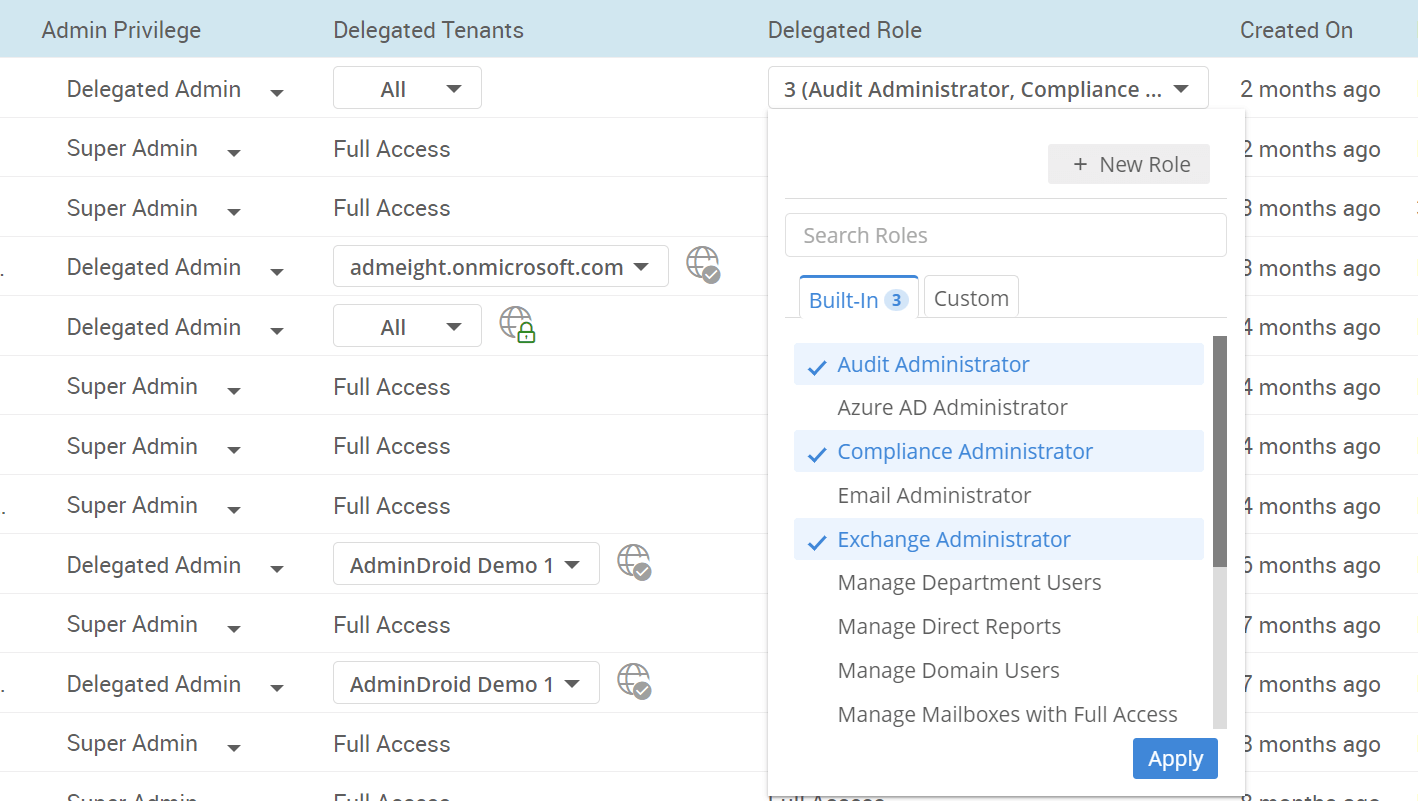Deselect the Exchange Administrator role

coord(953,539)
